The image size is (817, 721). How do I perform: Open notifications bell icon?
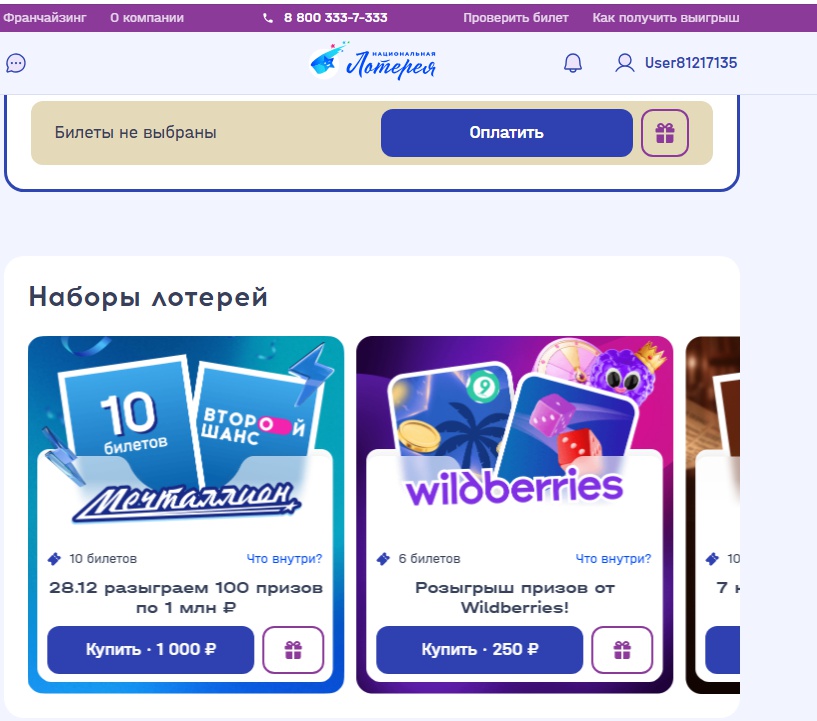click(x=573, y=63)
